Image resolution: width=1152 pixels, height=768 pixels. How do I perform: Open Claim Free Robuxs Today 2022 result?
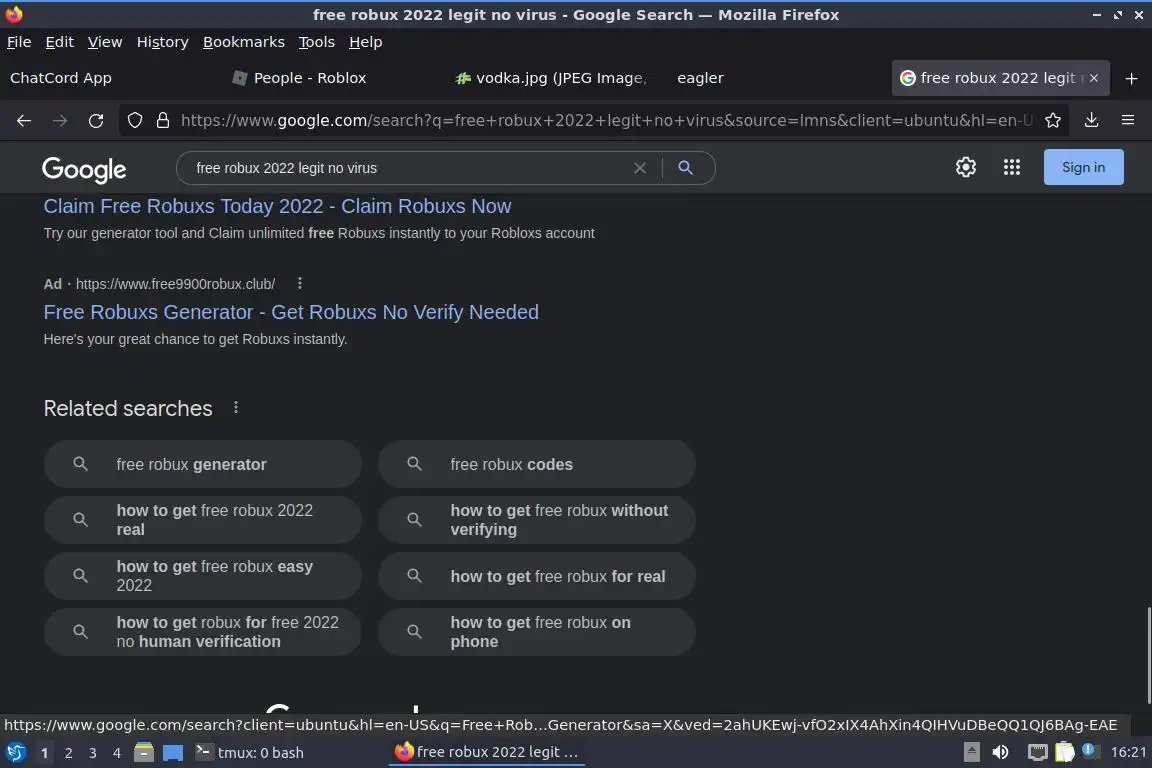click(x=277, y=206)
